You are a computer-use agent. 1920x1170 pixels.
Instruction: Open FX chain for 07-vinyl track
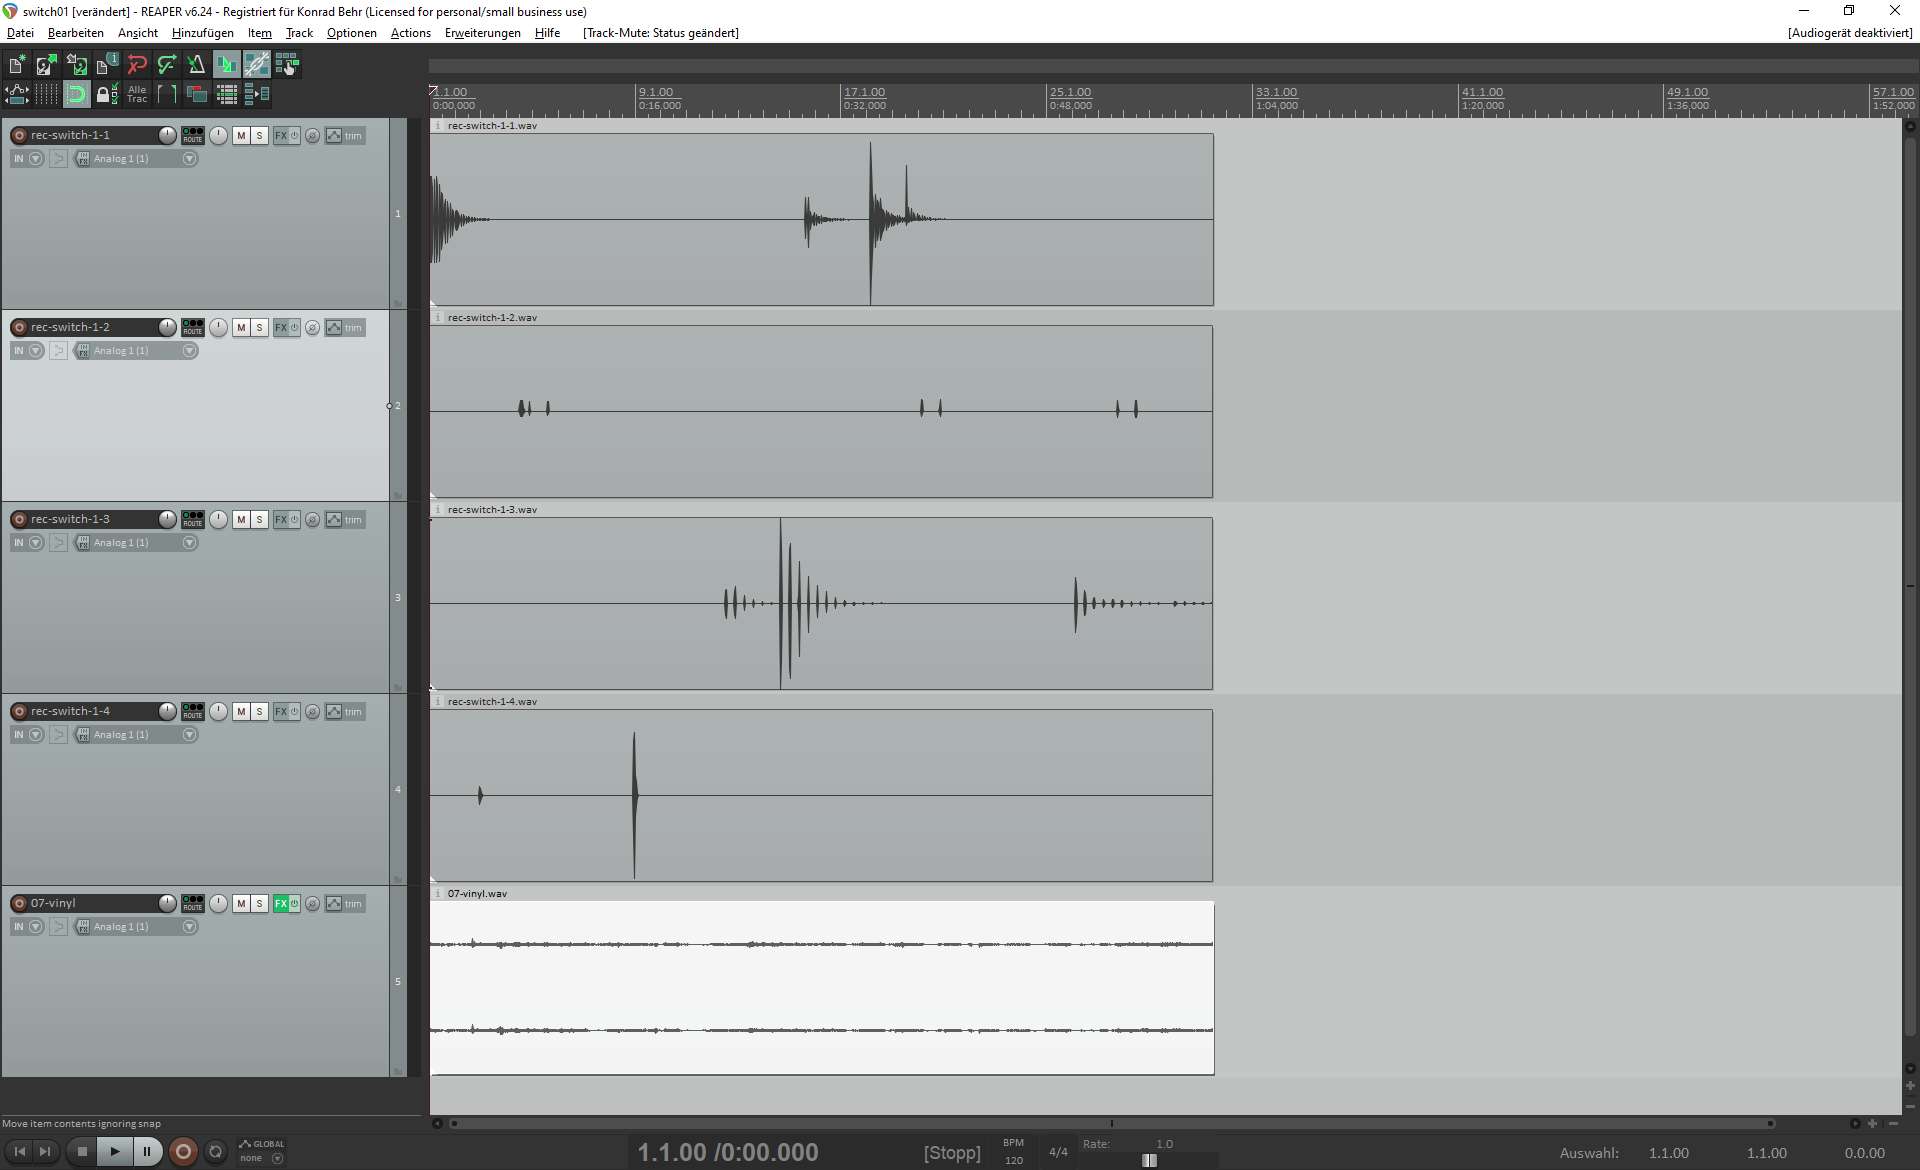[281, 904]
